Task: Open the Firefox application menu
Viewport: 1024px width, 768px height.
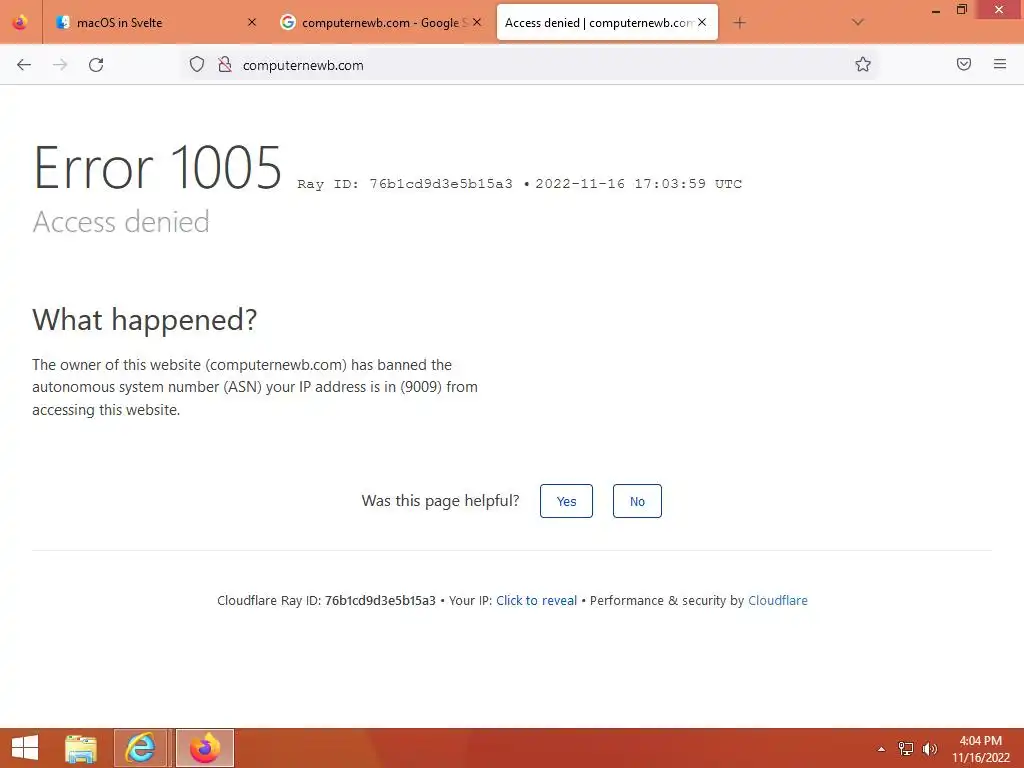Action: [1000, 64]
